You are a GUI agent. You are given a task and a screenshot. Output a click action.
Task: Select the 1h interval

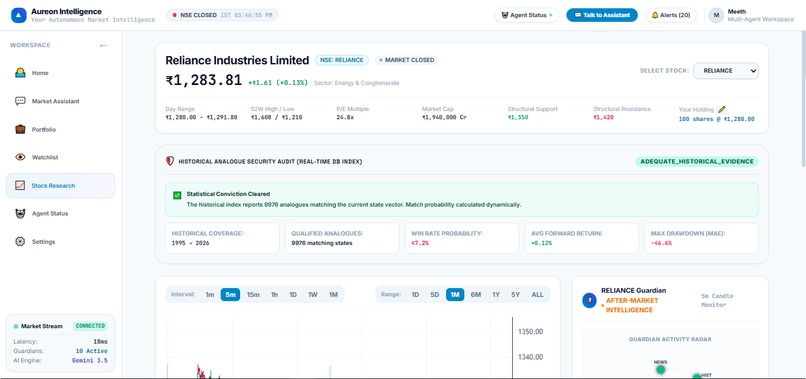tap(274, 295)
